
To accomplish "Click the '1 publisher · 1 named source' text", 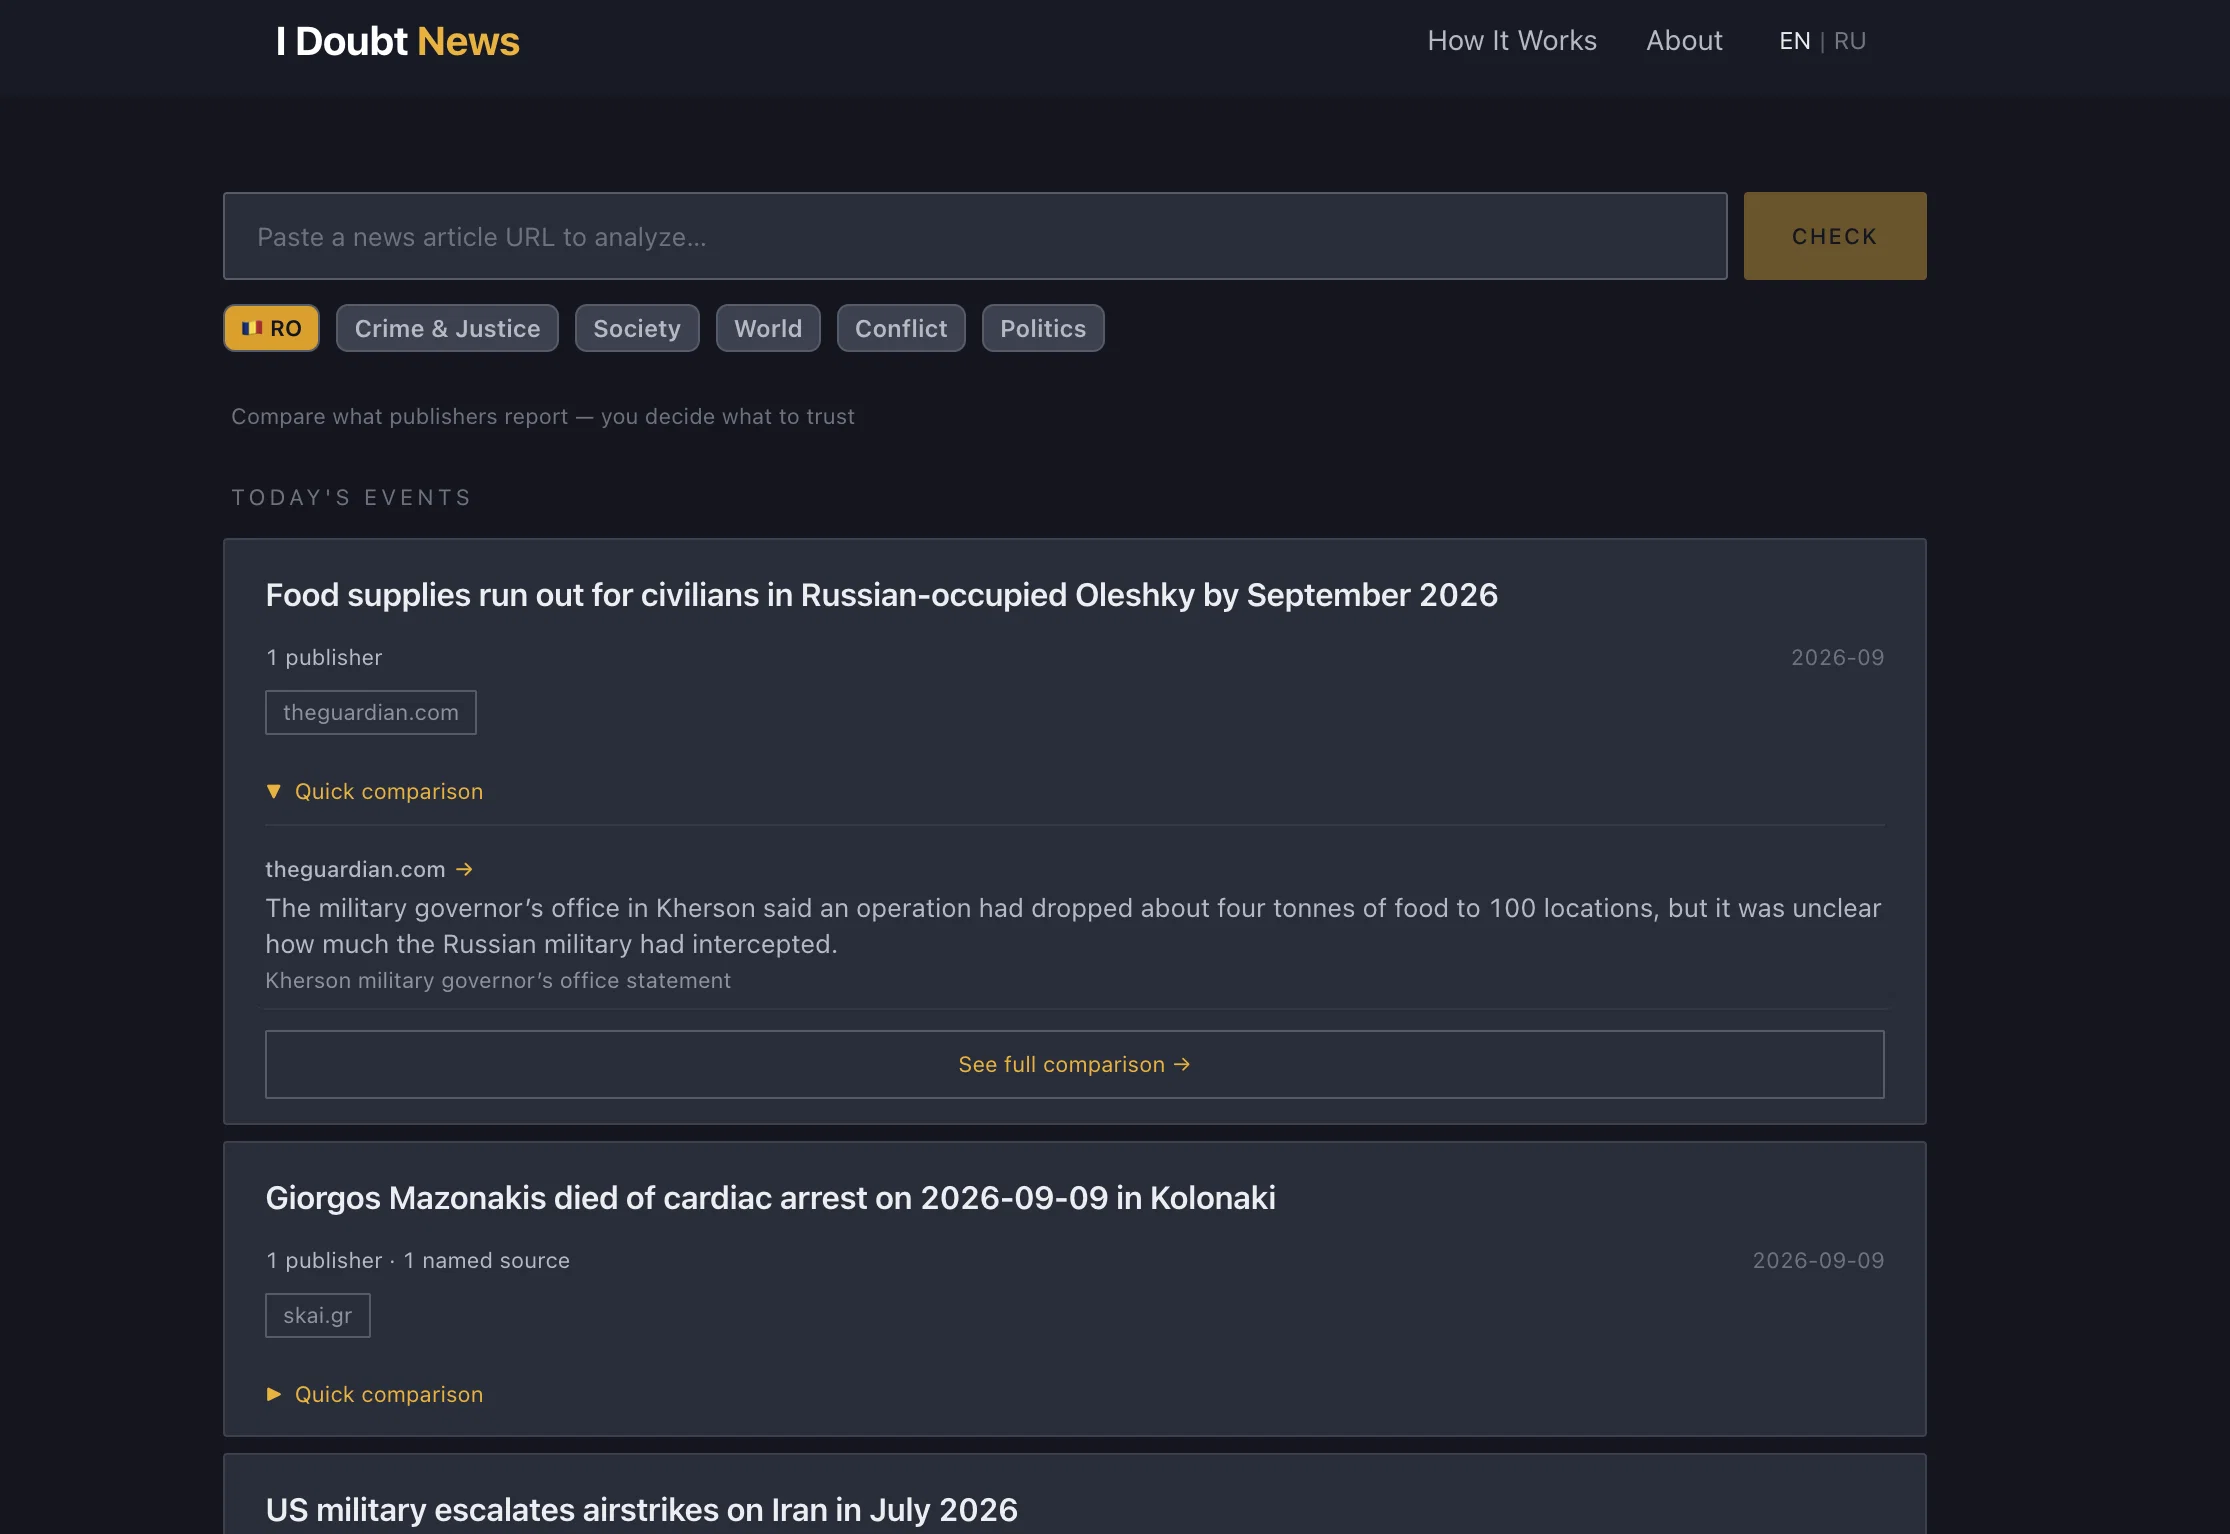I will coord(418,1260).
